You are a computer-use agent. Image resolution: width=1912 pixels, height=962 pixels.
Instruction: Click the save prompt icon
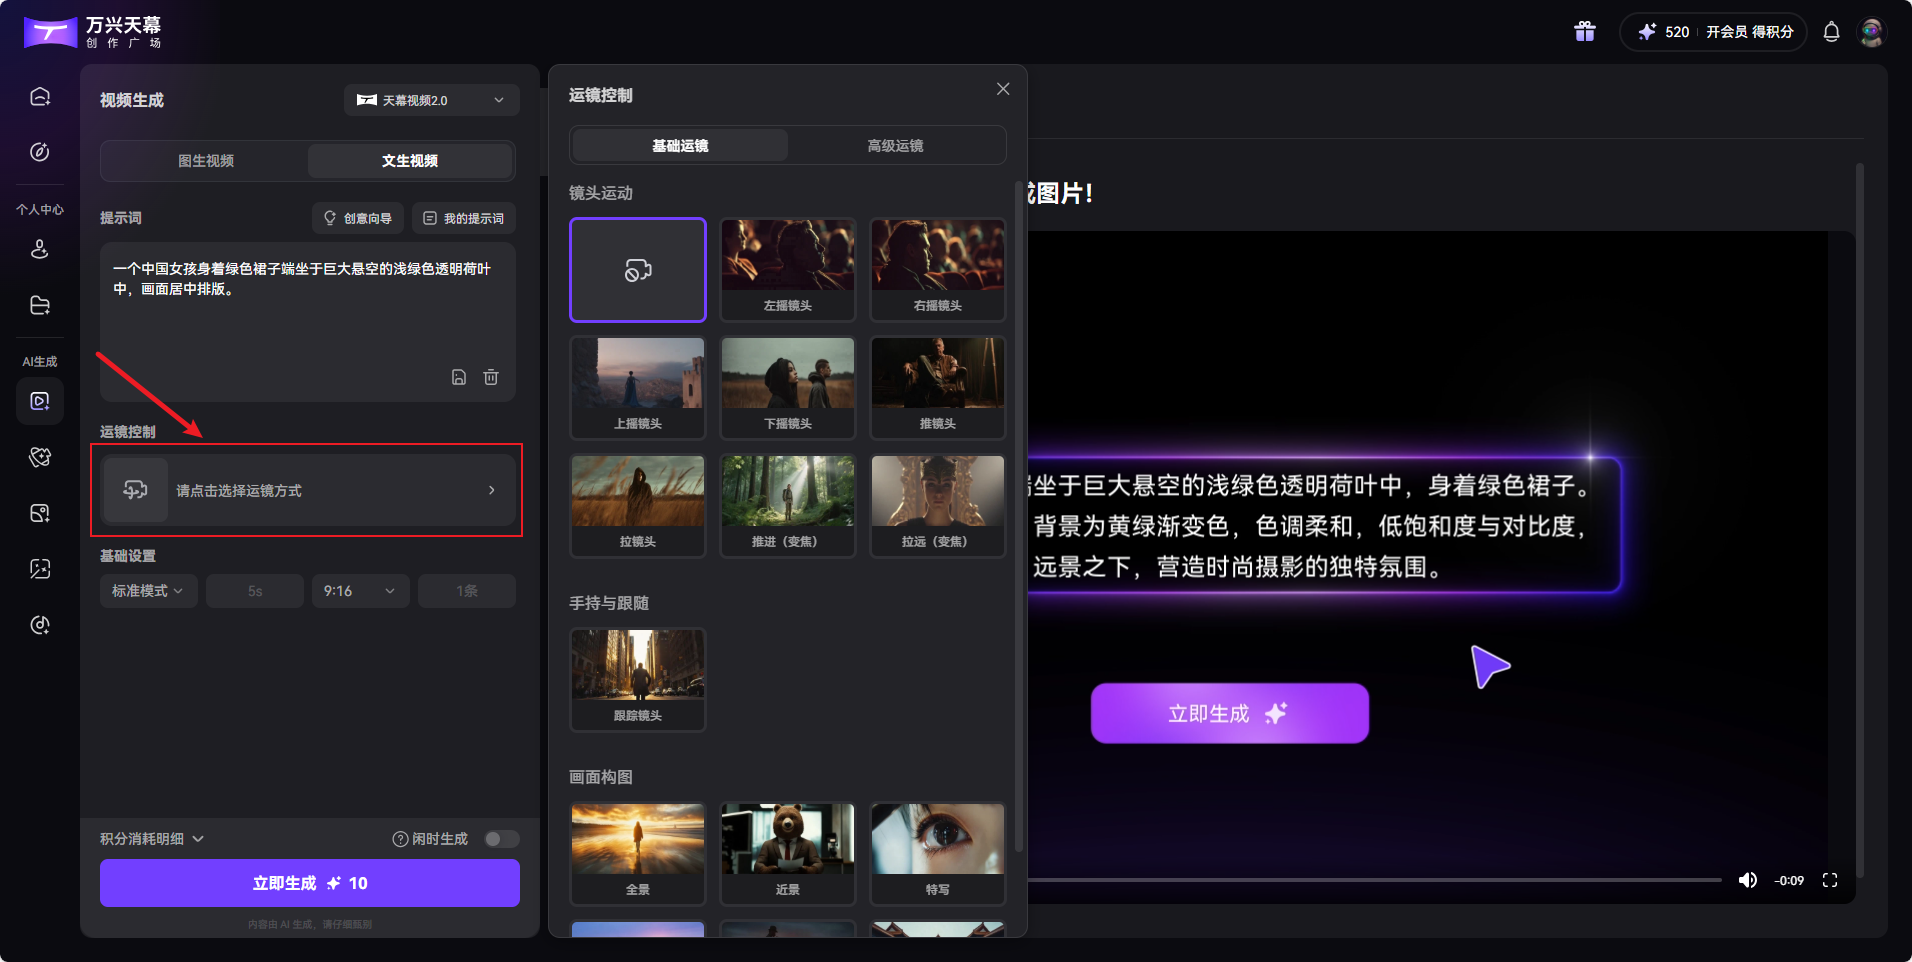click(459, 377)
